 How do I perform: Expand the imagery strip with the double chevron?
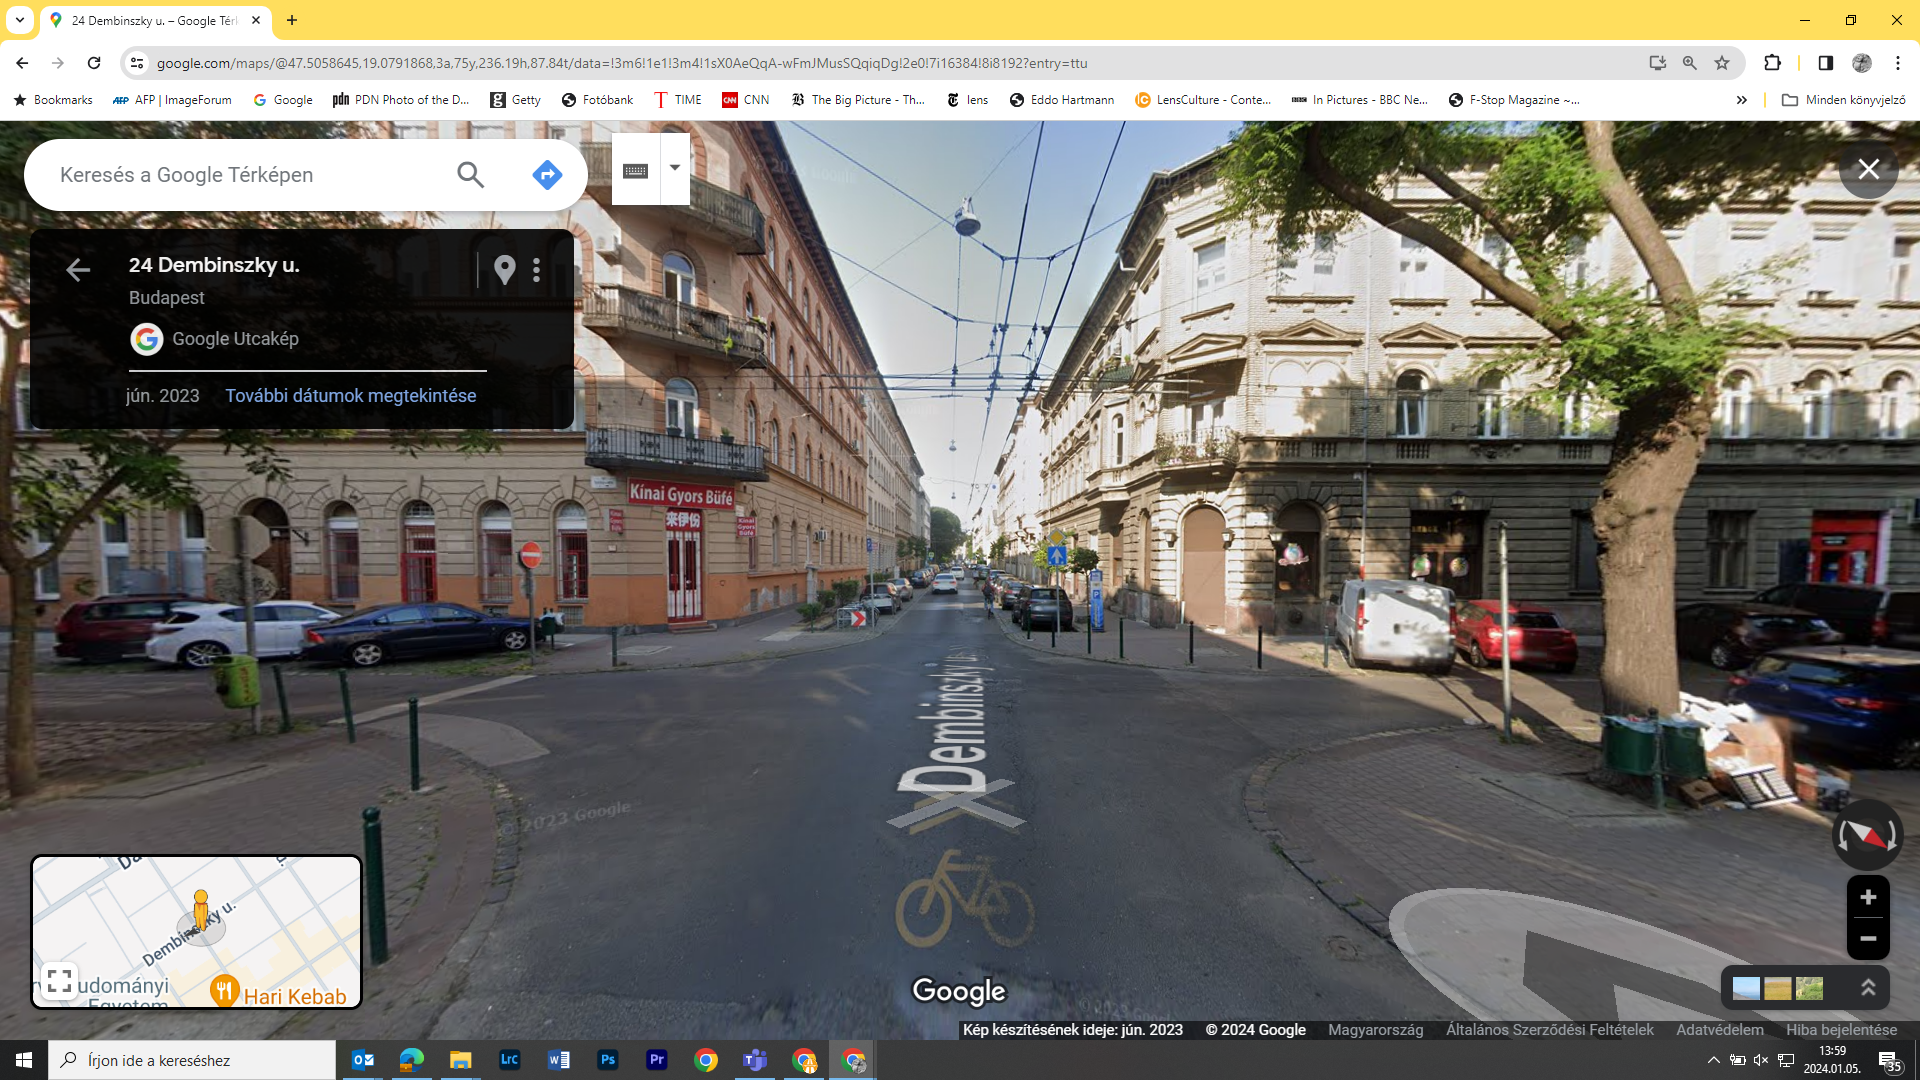point(1867,988)
